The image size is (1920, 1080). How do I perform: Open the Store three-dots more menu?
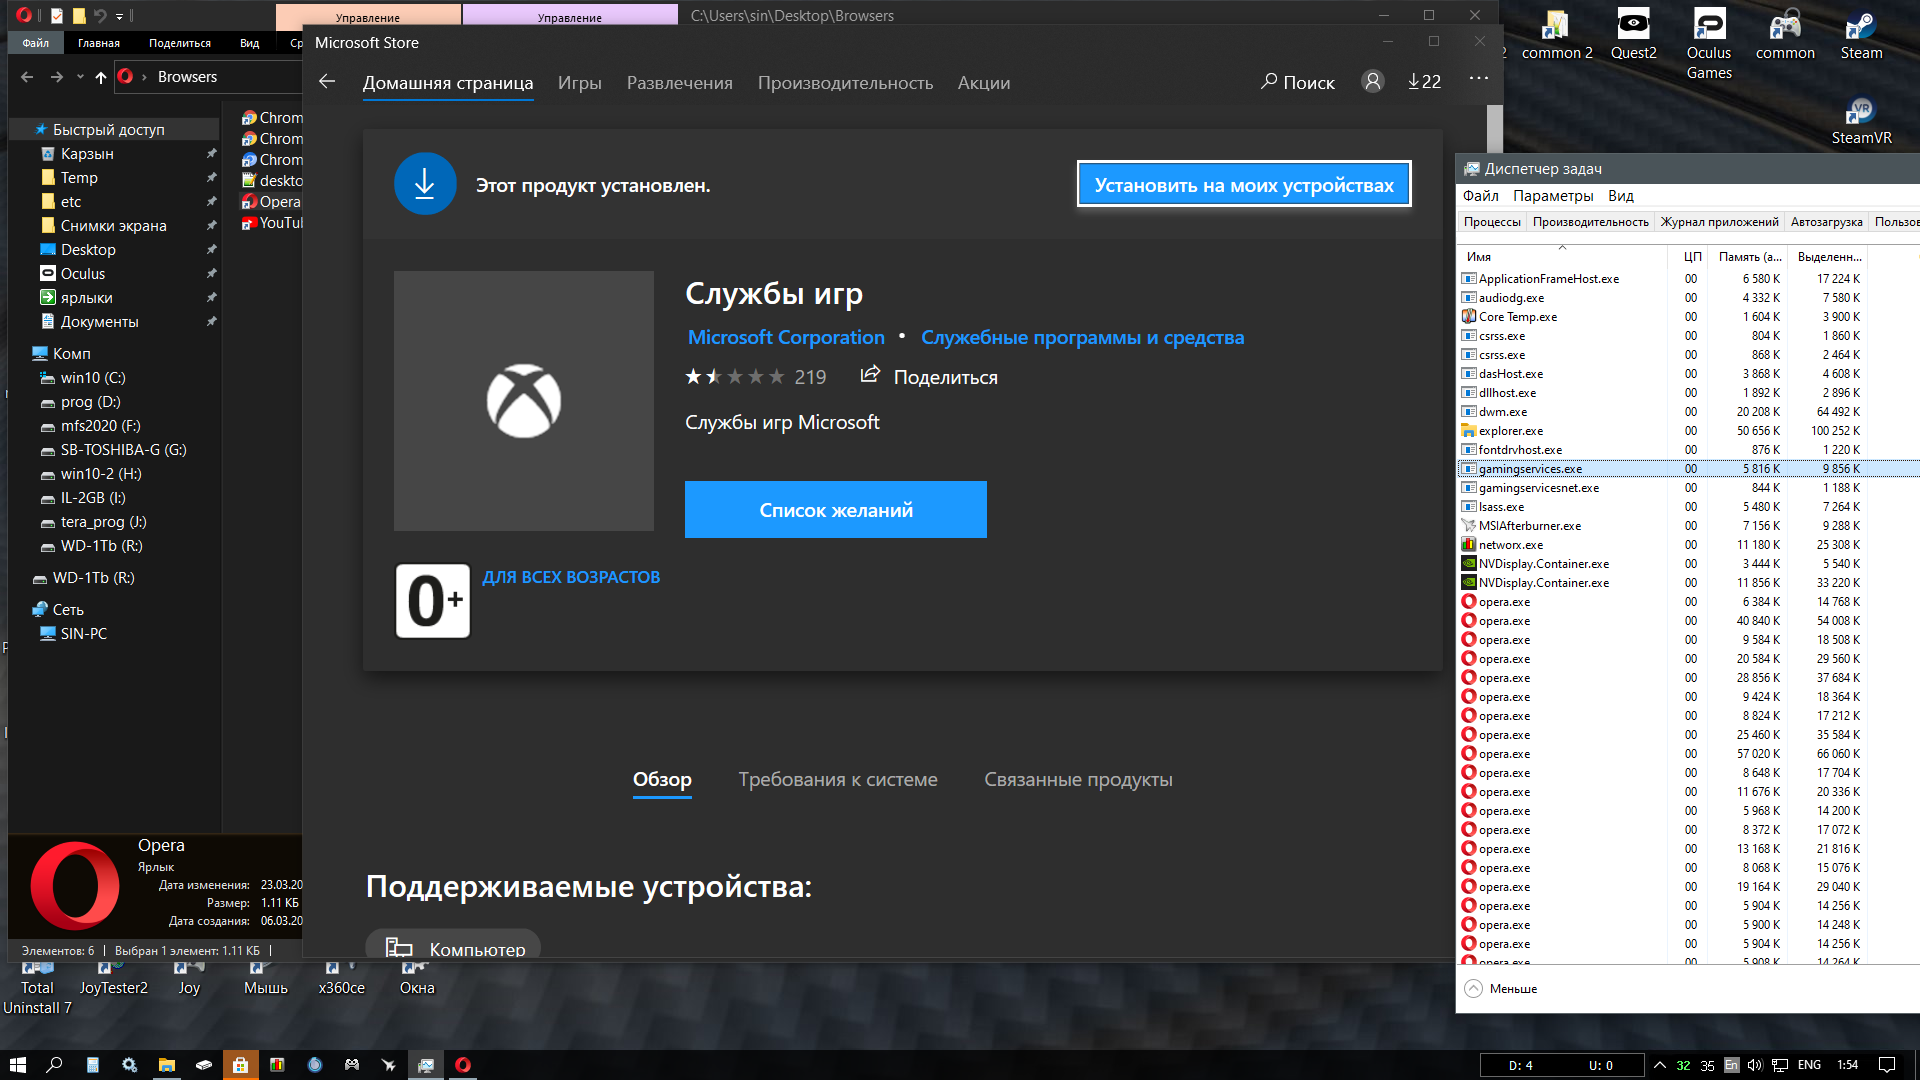(1479, 80)
